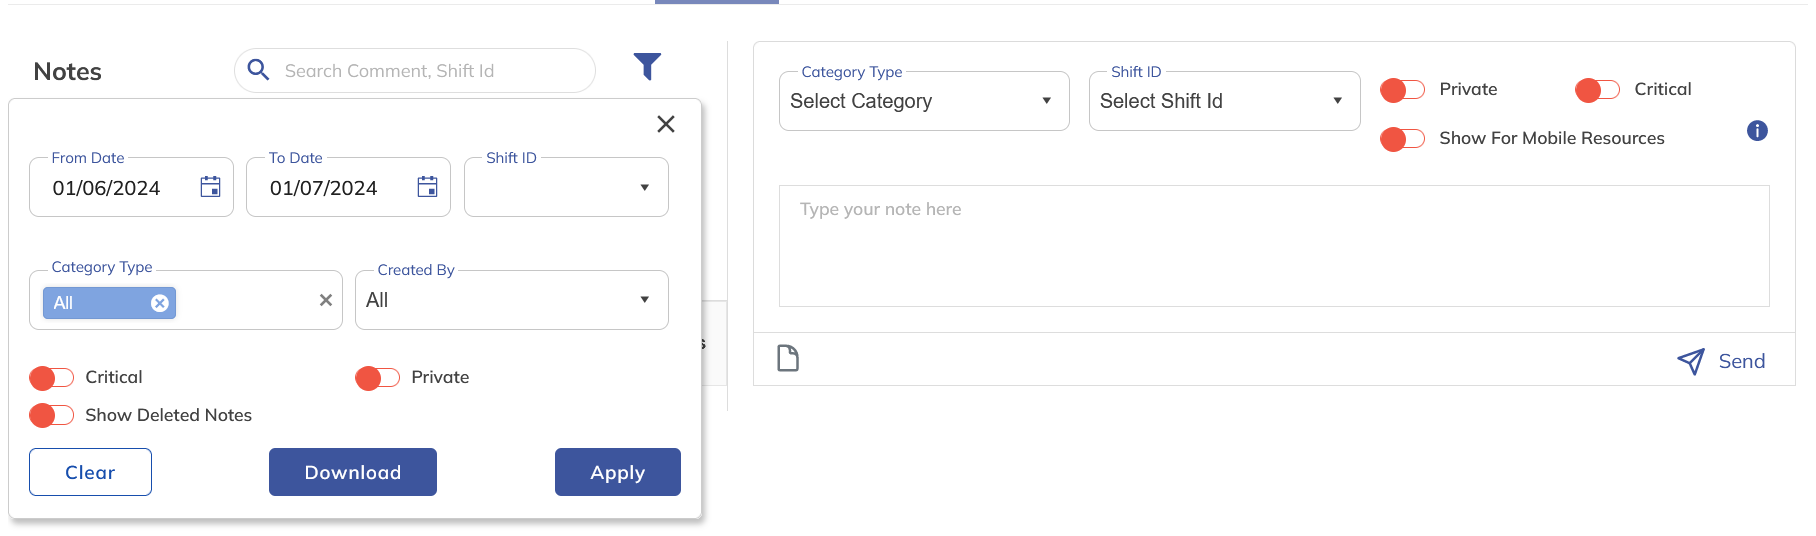Click the Clear button
The height and width of the screenshot is (536, 1816).
[x=90, y=472]
